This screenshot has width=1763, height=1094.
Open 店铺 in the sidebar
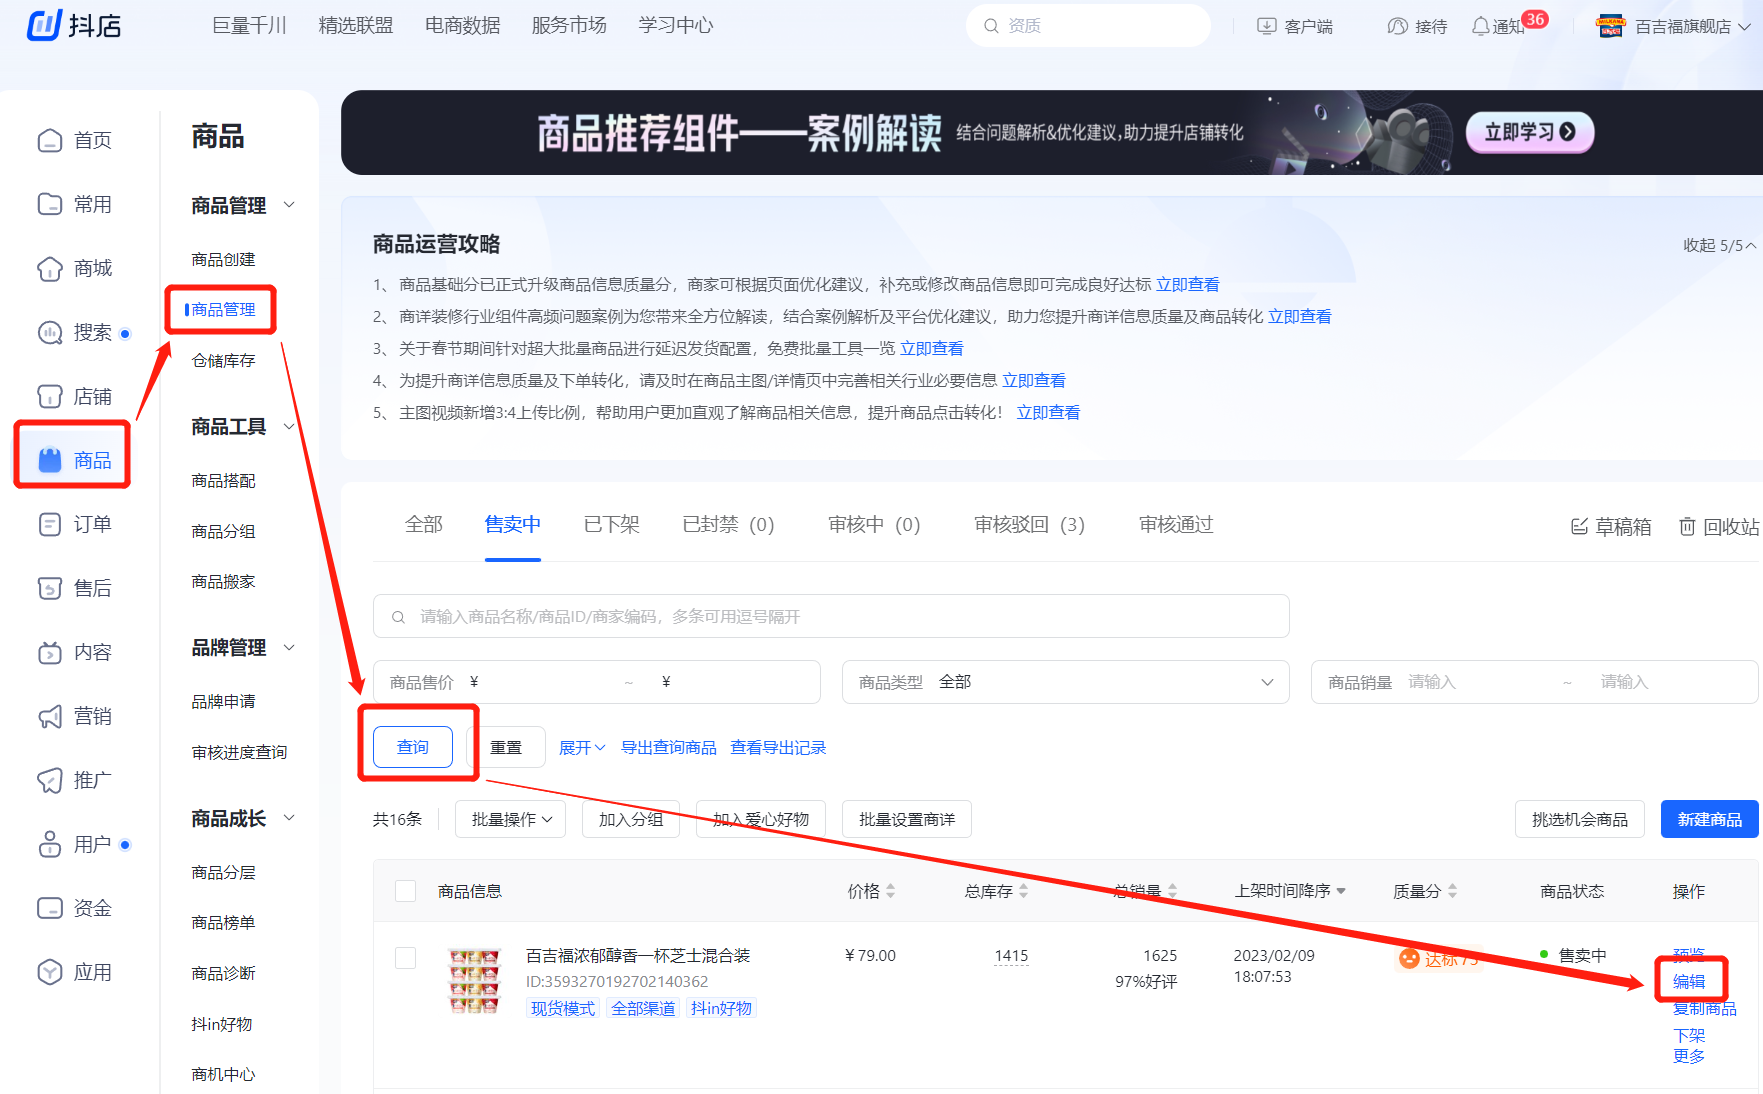(x=74, y=396)
